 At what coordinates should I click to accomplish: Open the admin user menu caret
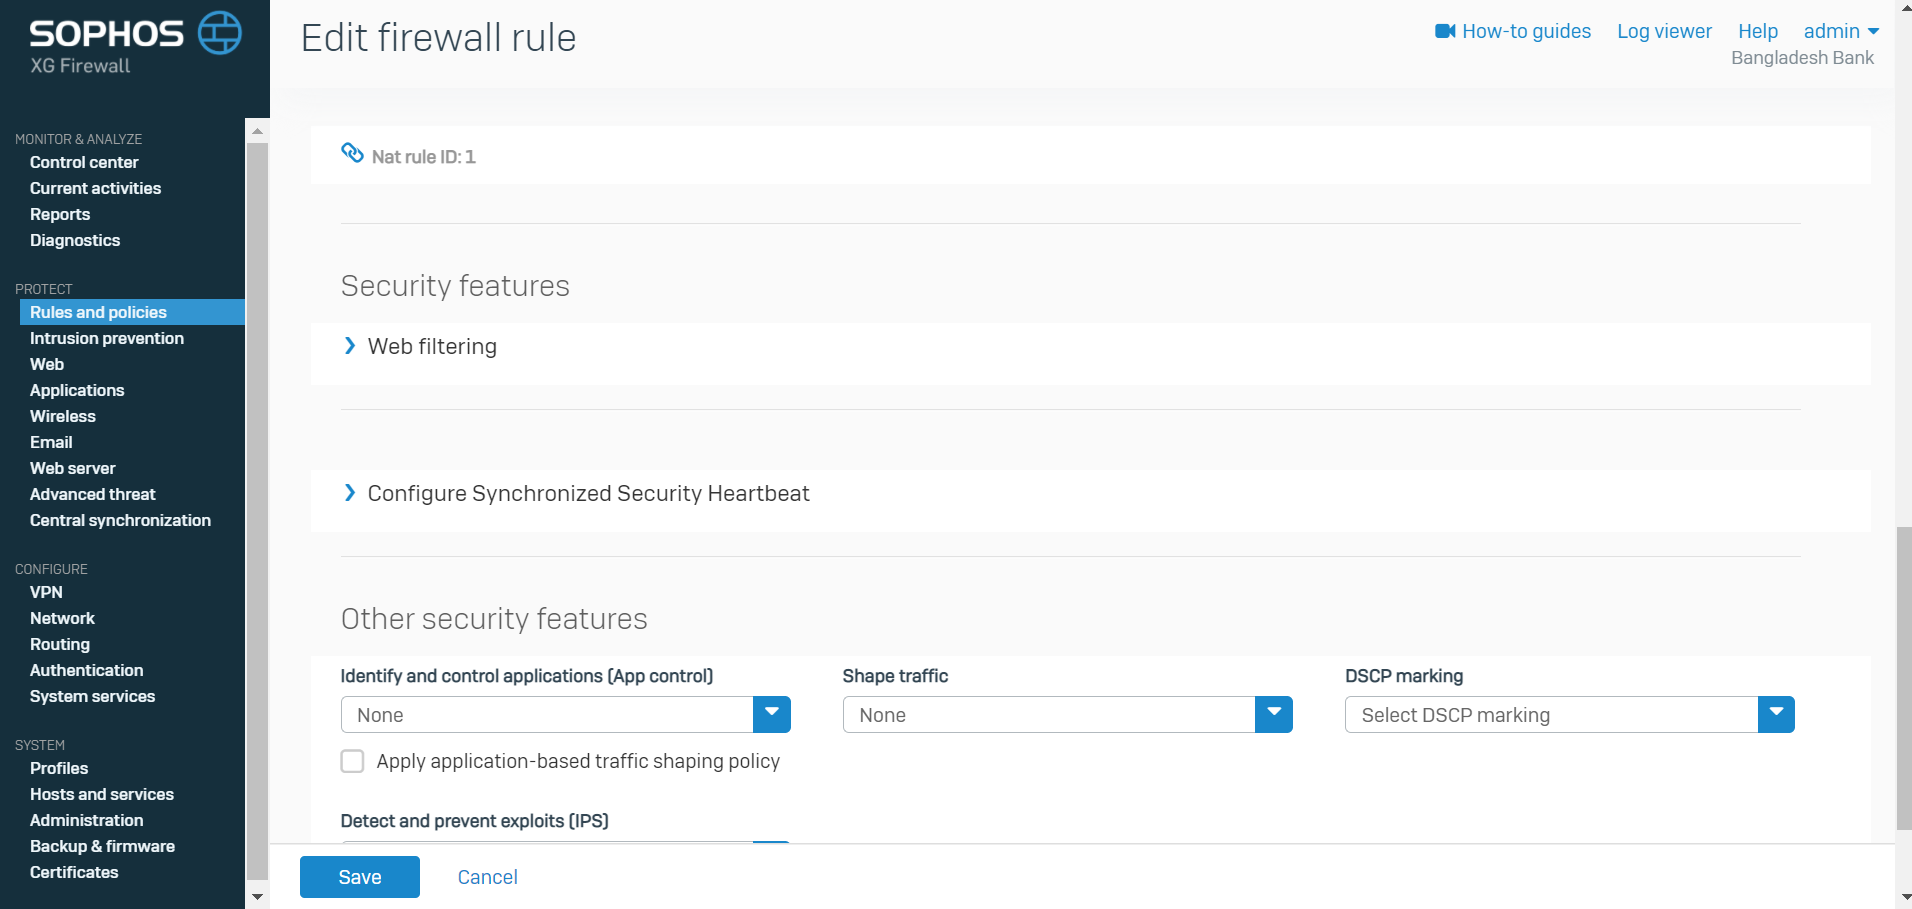[x=1873, y=32]
